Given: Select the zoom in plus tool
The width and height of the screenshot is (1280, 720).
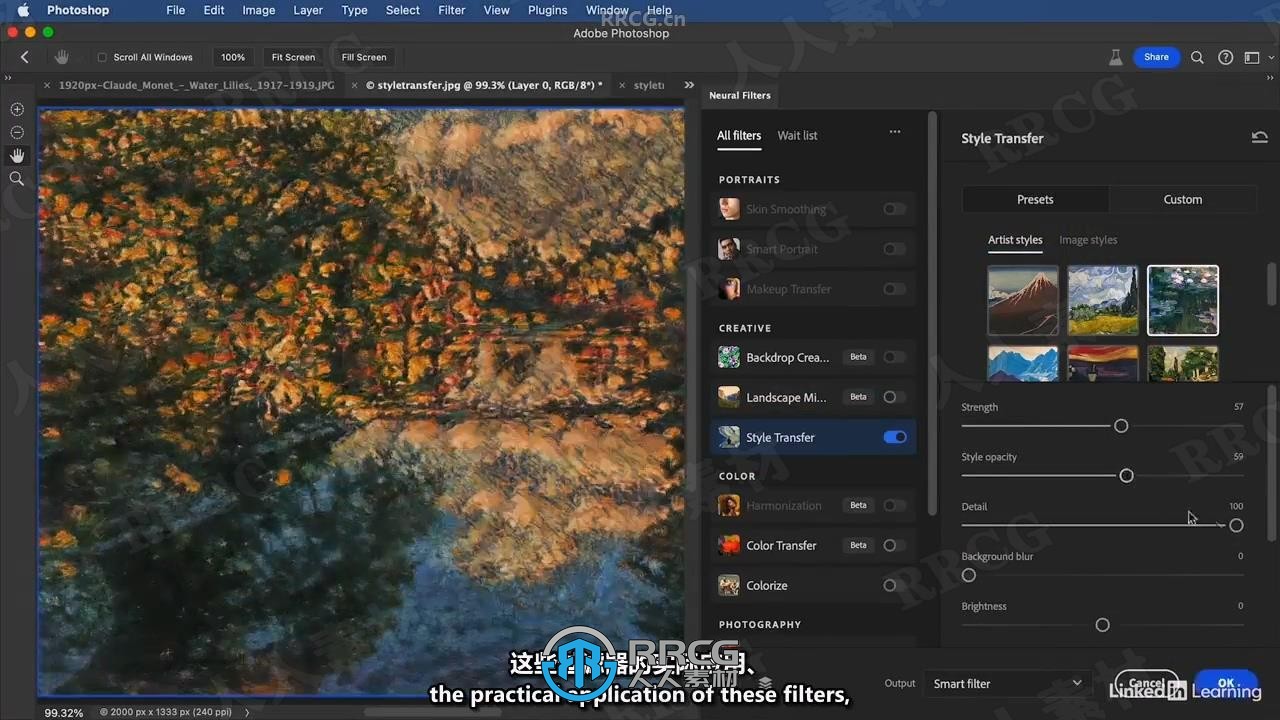Looking at the screenshot, I should (x=17, y=109).
